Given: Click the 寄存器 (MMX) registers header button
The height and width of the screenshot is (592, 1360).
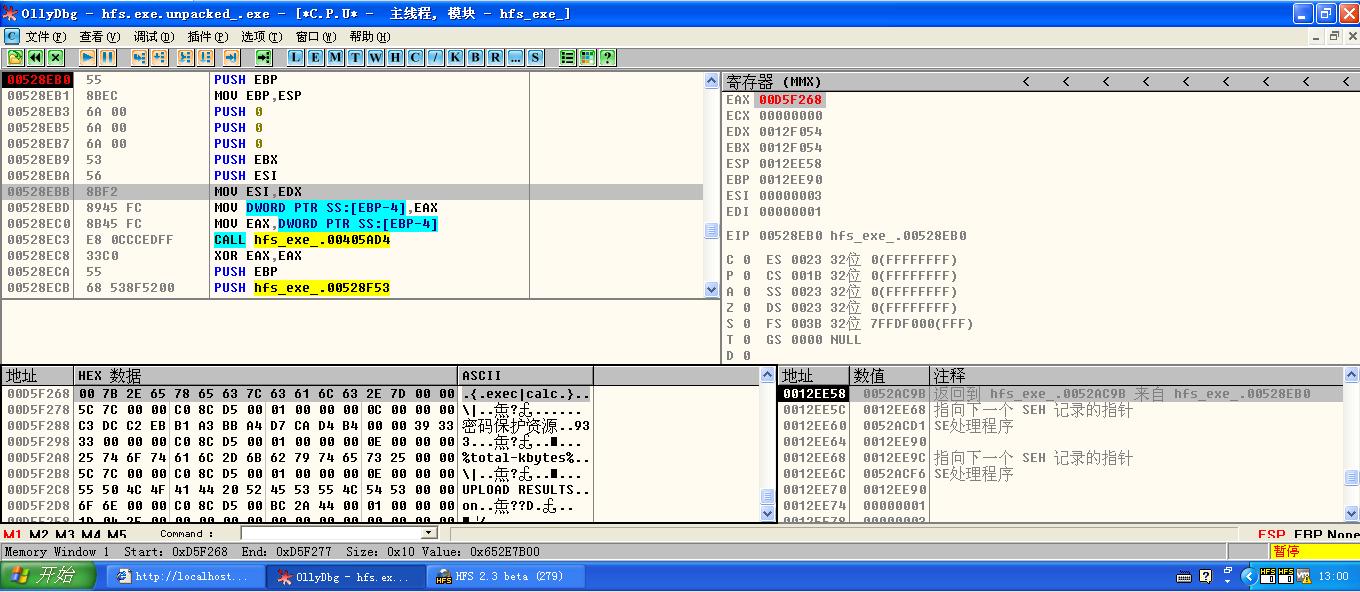Looking at the screenshot, I should [x=773, y=82].
